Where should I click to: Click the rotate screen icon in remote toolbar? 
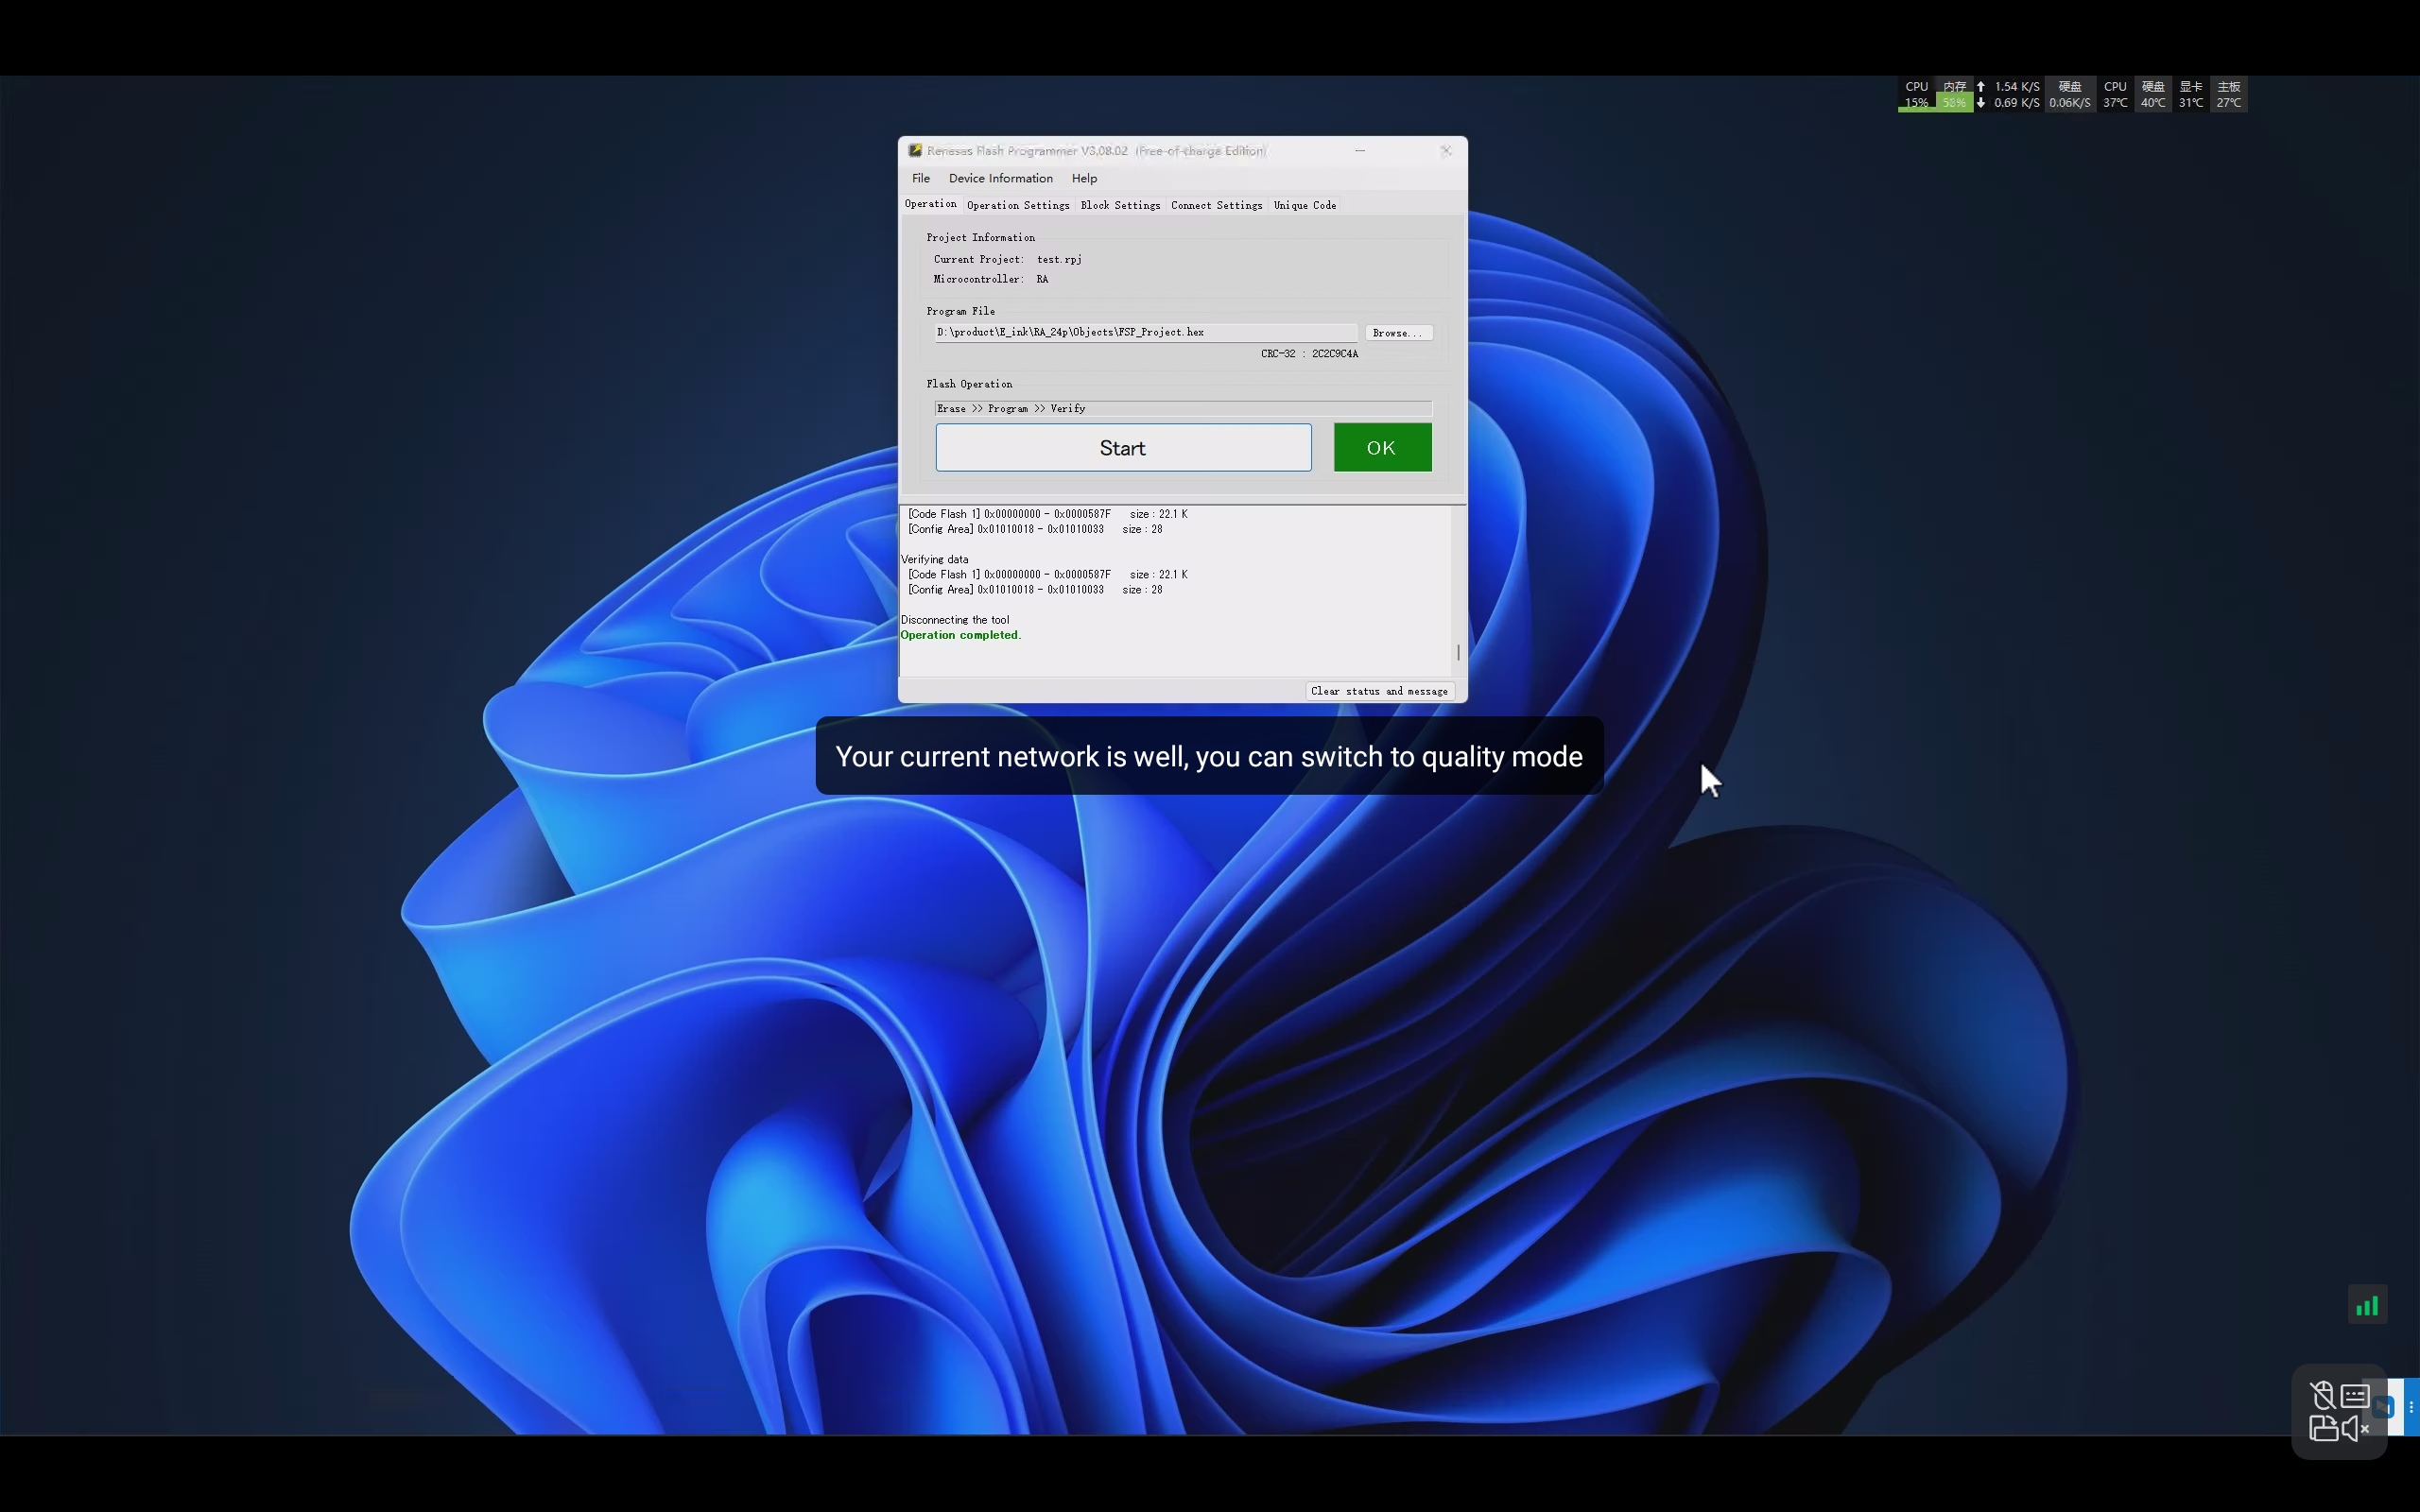tap(2323, 1428)
